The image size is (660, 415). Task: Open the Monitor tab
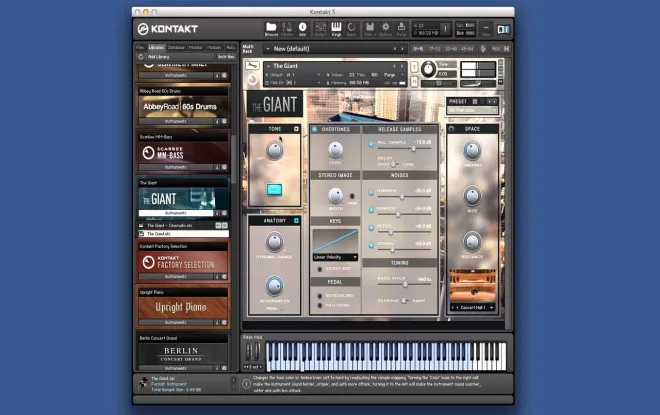point(196,48)
